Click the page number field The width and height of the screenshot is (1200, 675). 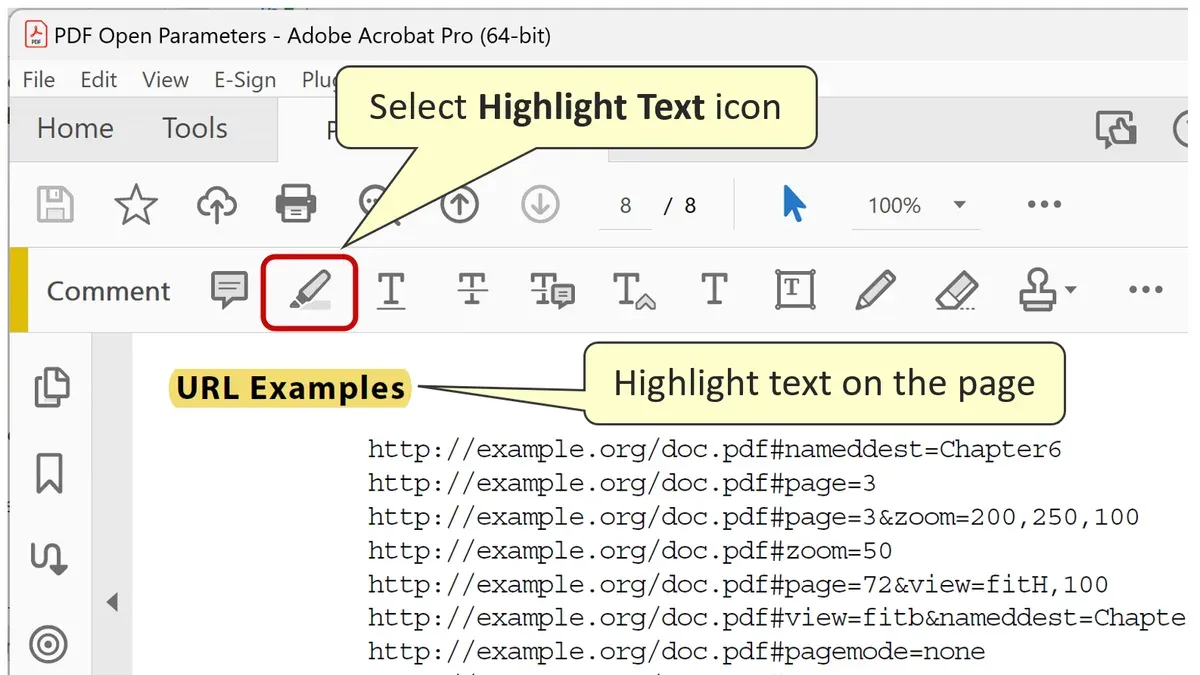[x=626, y=206]
